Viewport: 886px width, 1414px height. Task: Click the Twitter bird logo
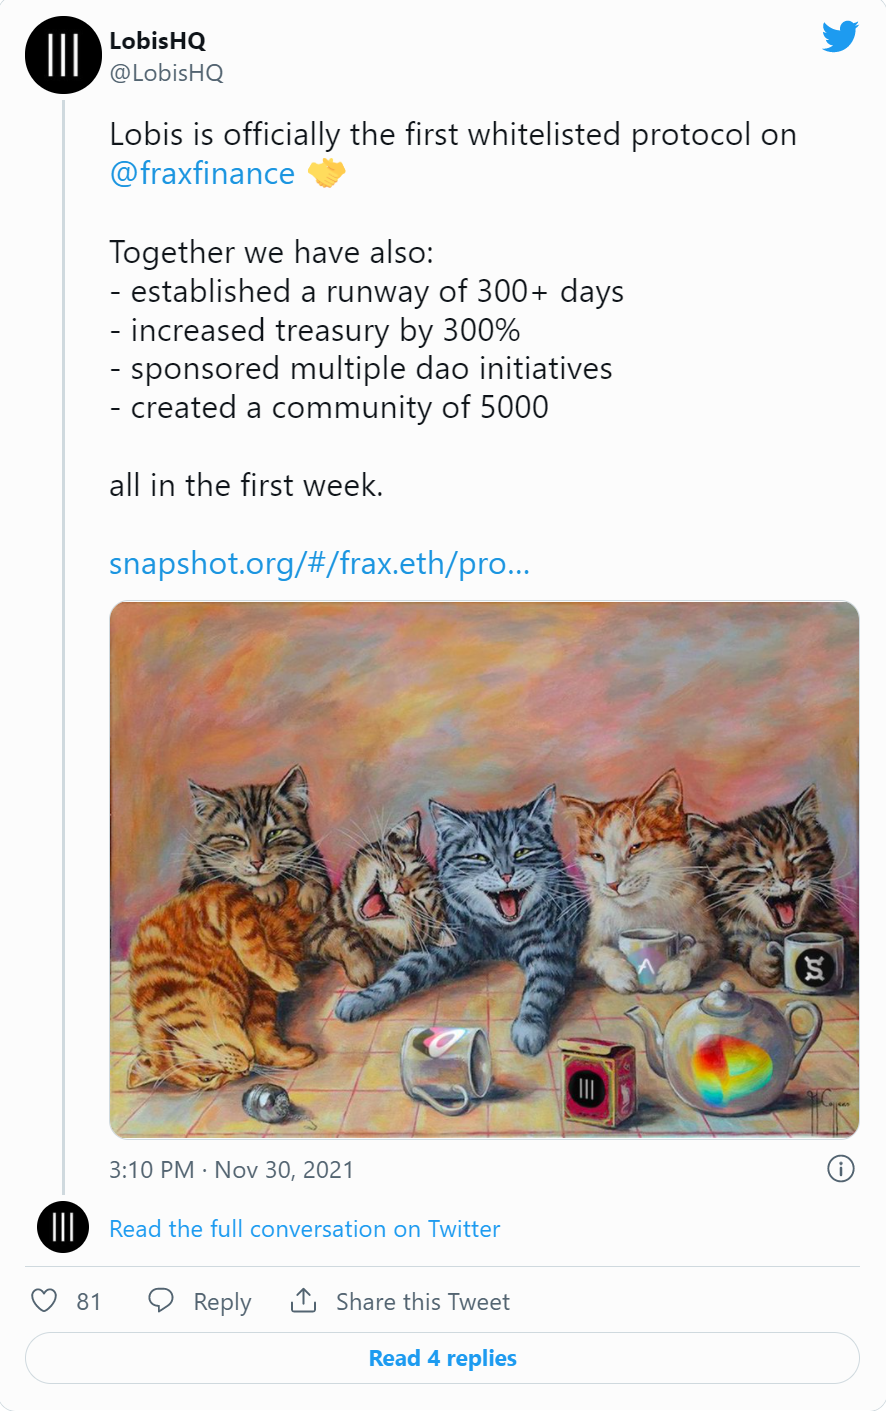tap(840, 37)
